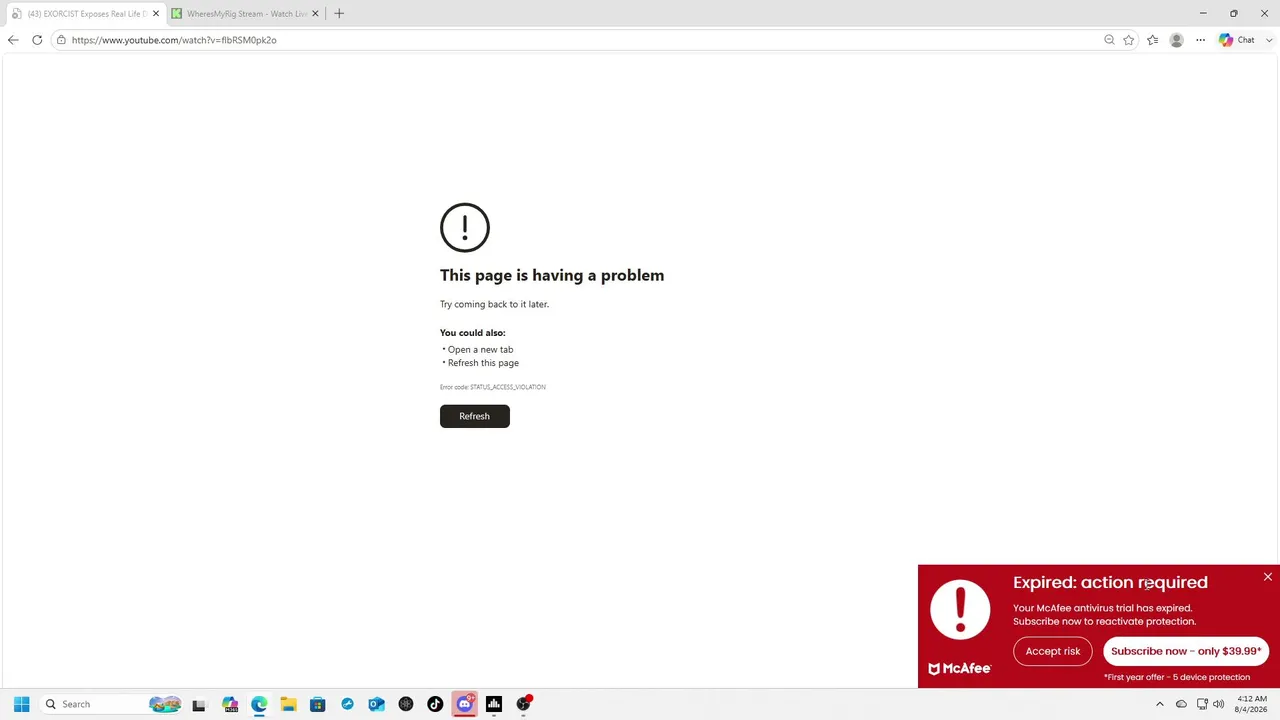Open Microsoft Store from the taskbar
This screenshot has width=1280, height=720.
[x=318, y=704]
